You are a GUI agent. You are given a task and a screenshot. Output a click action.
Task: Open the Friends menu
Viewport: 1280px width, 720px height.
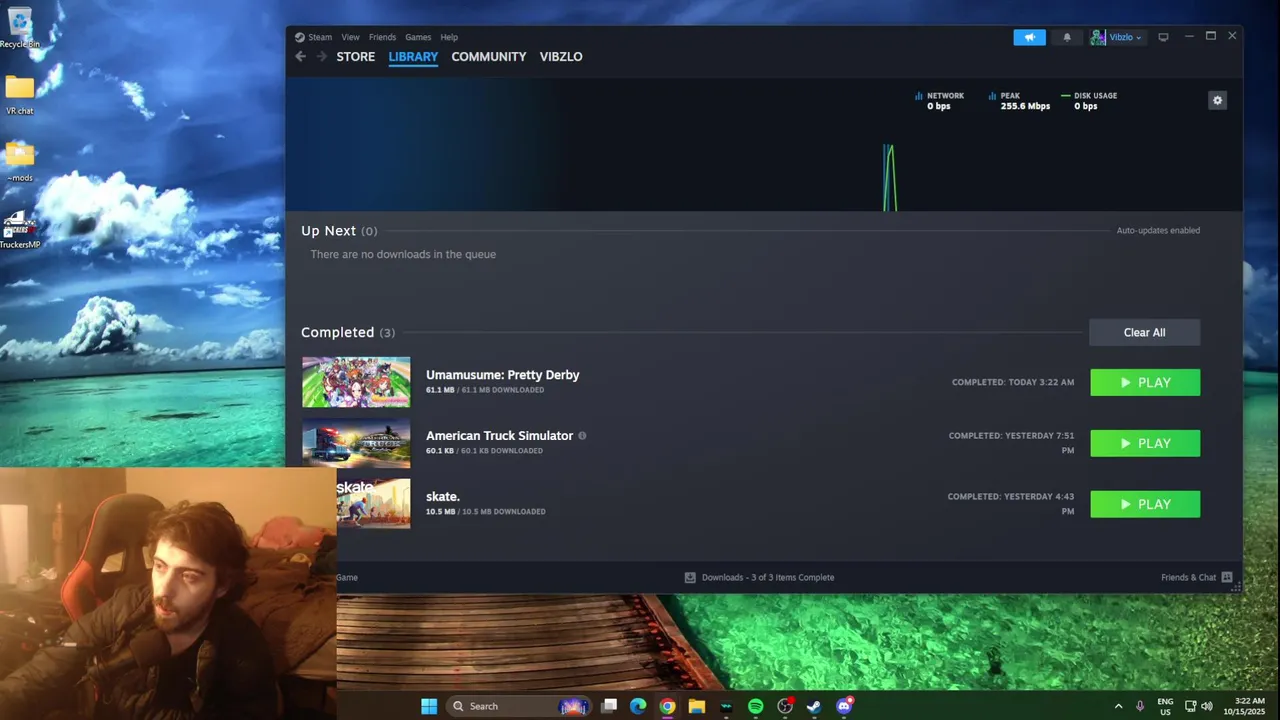pyautogui.click(x=382, y=37)
